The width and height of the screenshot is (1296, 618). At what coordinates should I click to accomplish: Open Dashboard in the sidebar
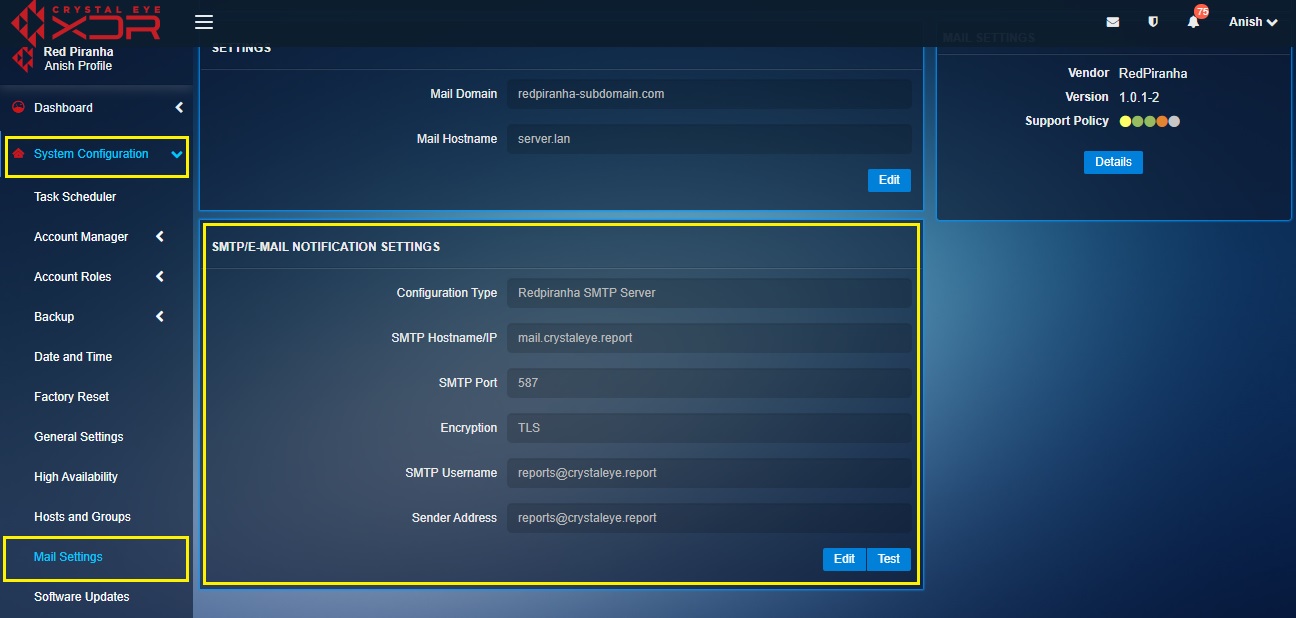(63, 108)
